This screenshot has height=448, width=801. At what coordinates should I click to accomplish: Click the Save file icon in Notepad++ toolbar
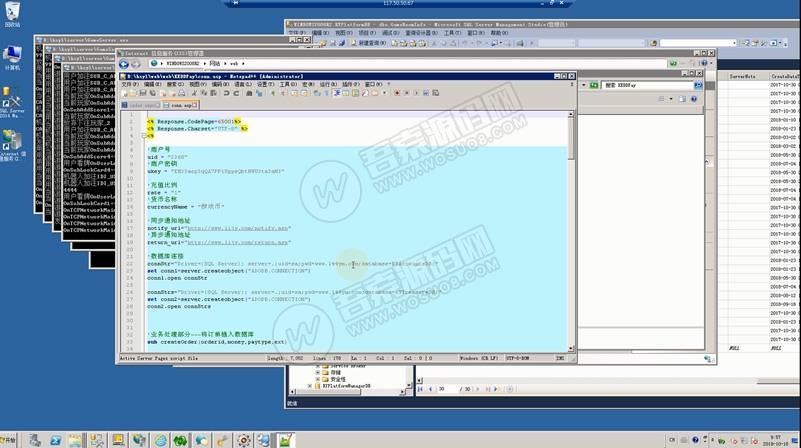(x=143, y=93)
